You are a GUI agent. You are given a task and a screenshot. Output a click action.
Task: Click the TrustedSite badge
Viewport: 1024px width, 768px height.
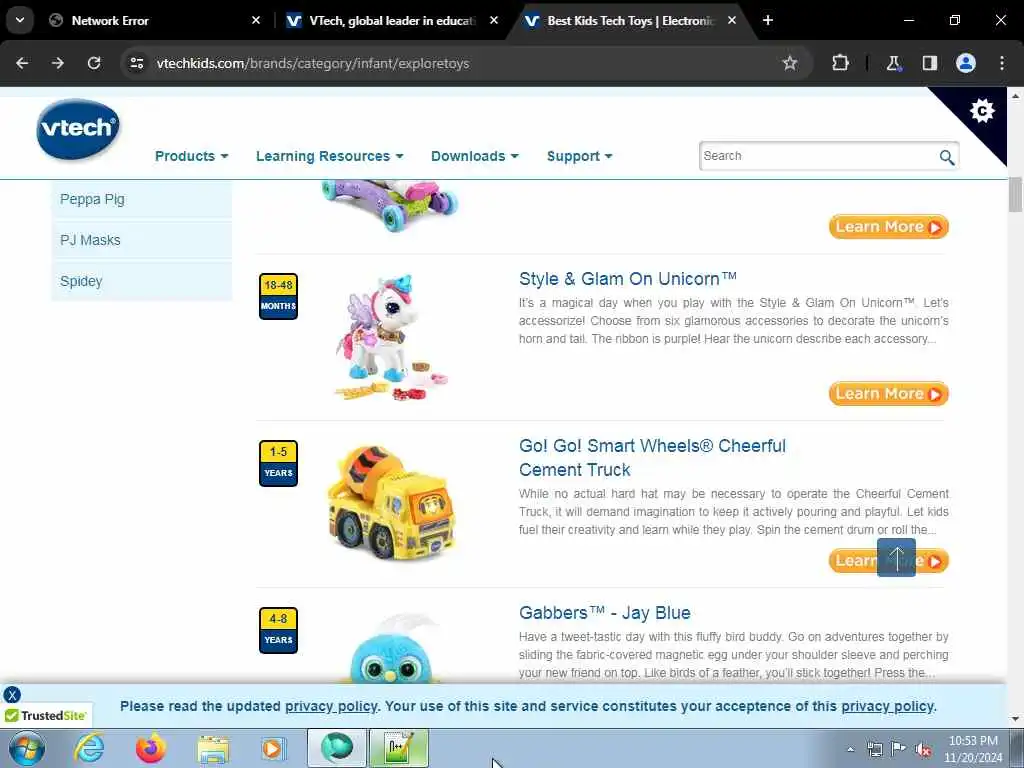46,716
